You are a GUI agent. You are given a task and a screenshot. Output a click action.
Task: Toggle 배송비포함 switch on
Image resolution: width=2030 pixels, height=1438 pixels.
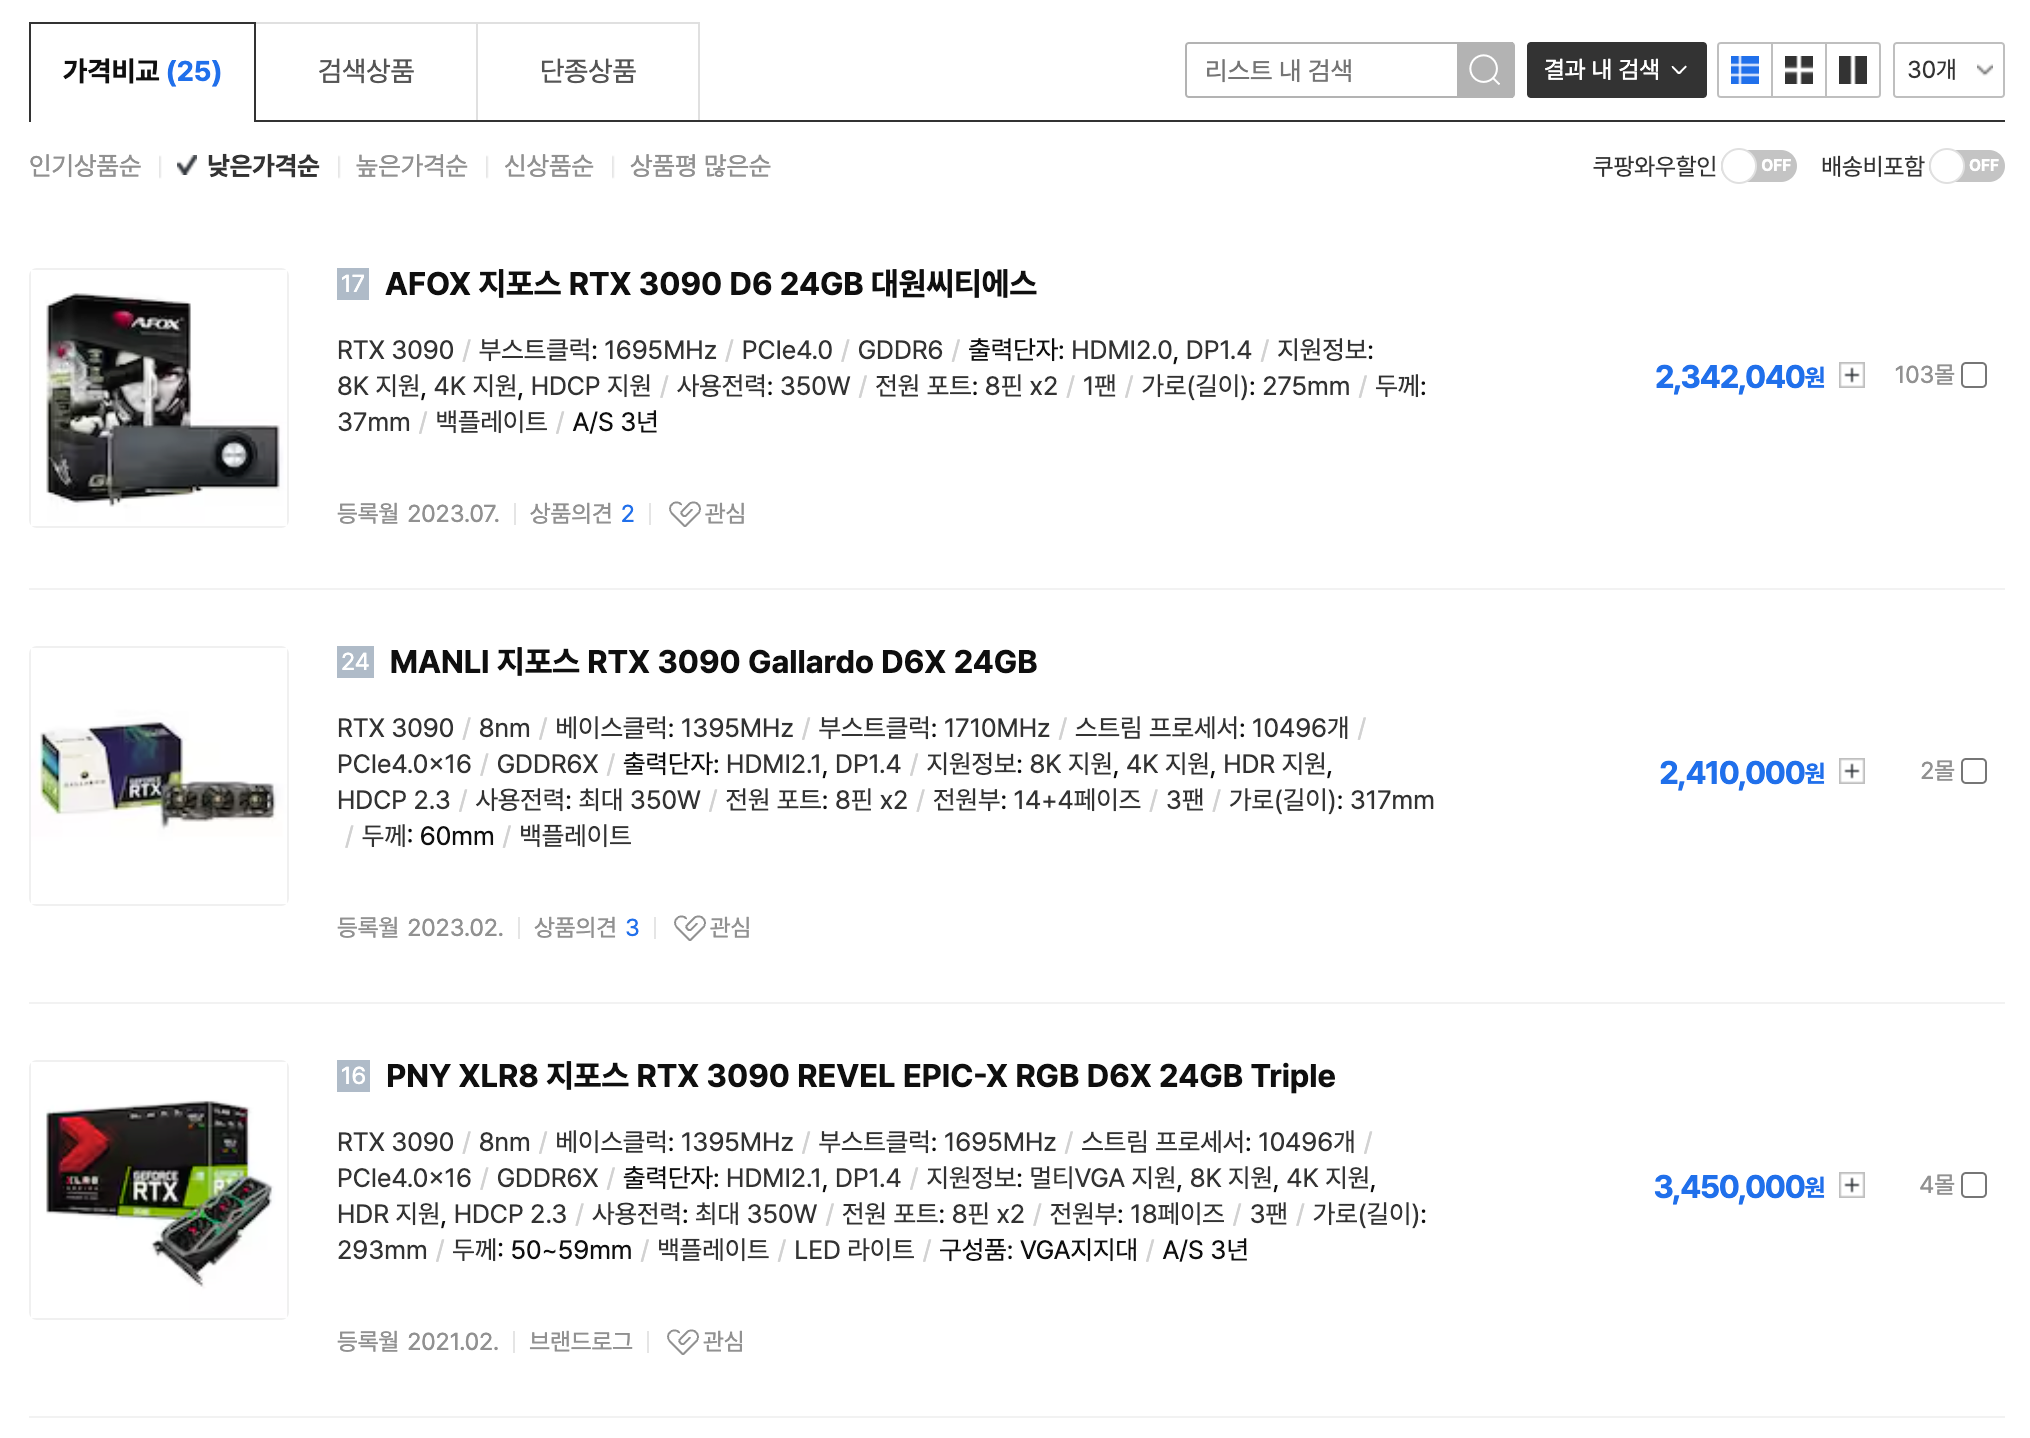click(1967, 166)
